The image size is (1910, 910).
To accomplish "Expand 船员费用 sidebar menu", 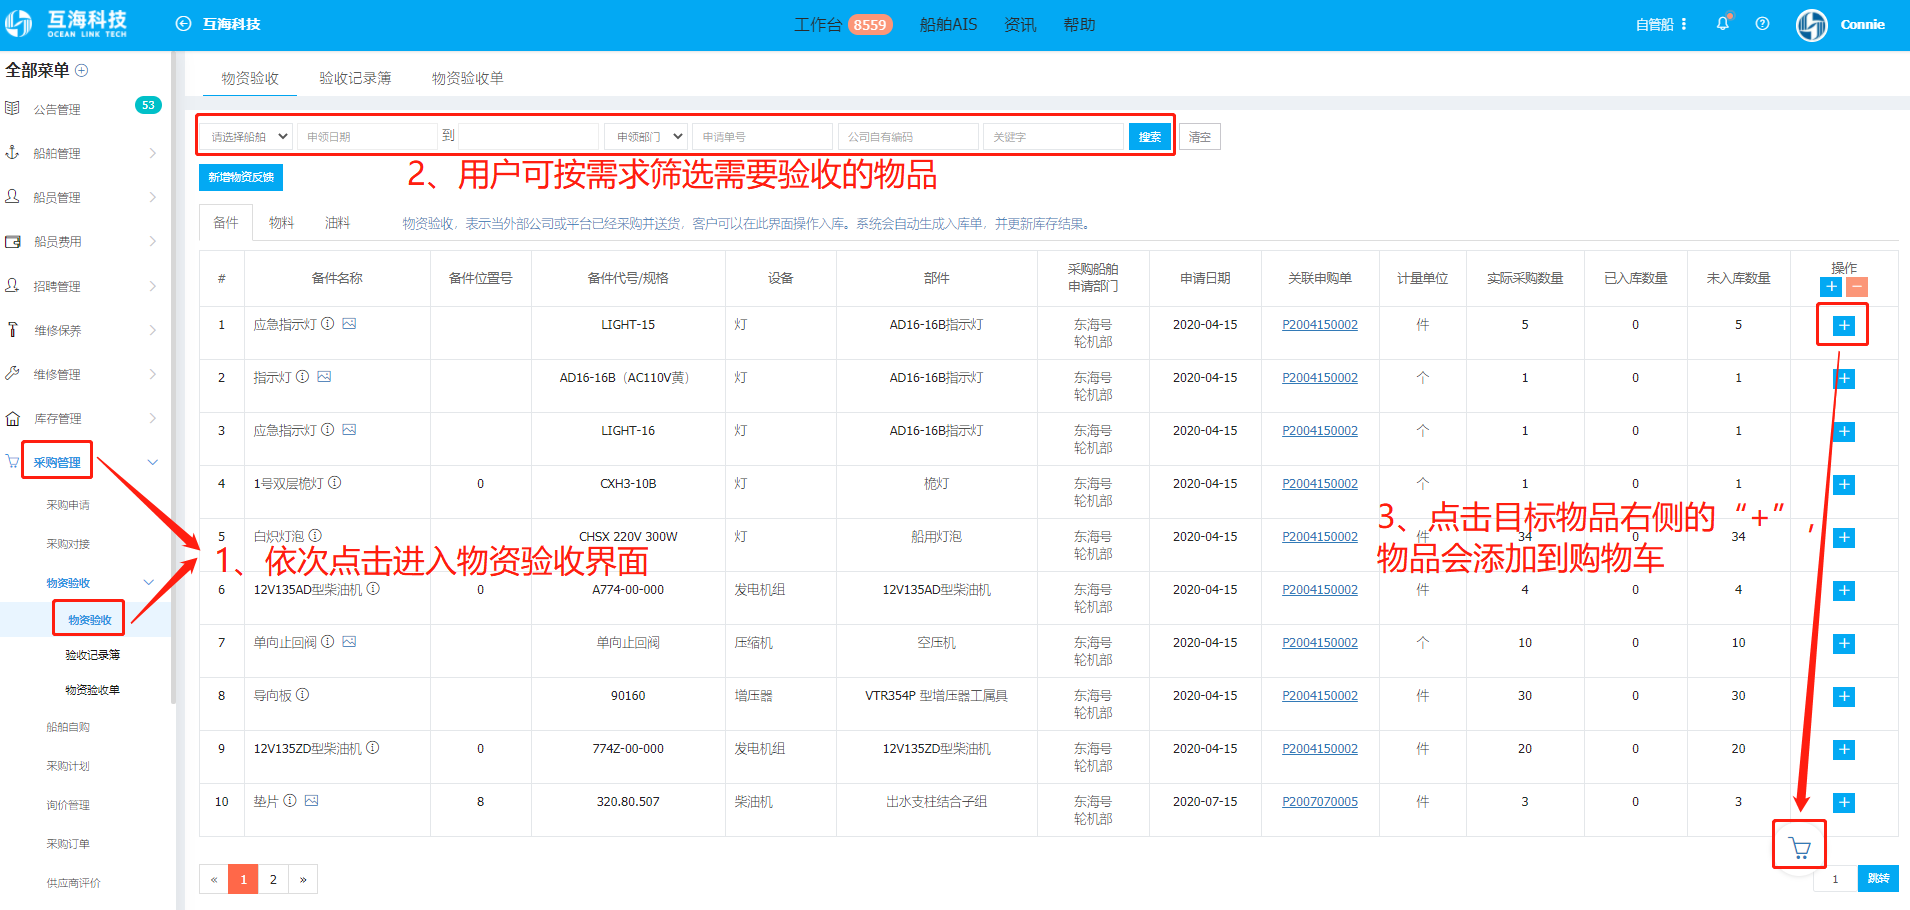I will coord(83,241).
